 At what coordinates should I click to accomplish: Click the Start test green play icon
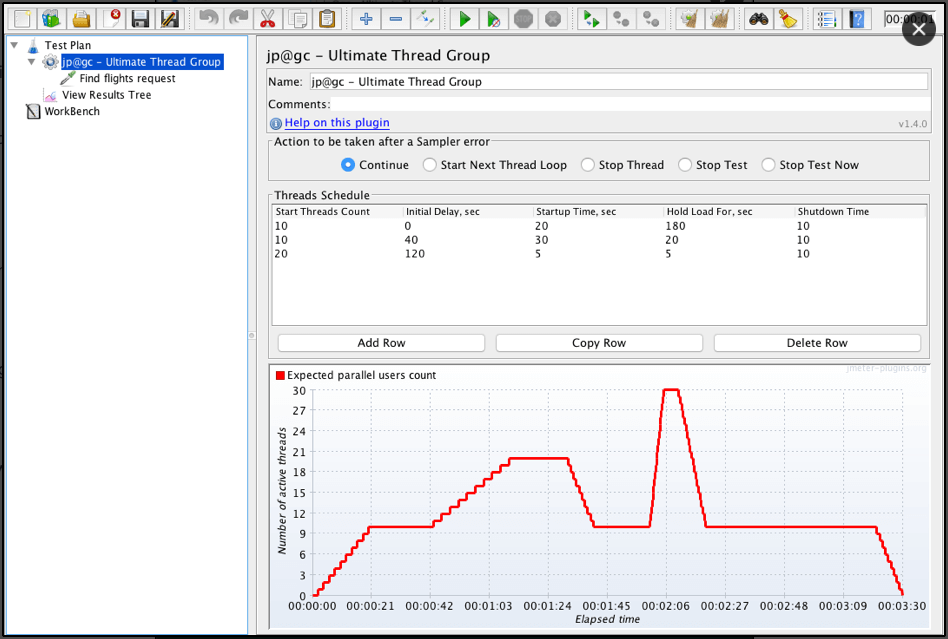[x=464, y=19]
